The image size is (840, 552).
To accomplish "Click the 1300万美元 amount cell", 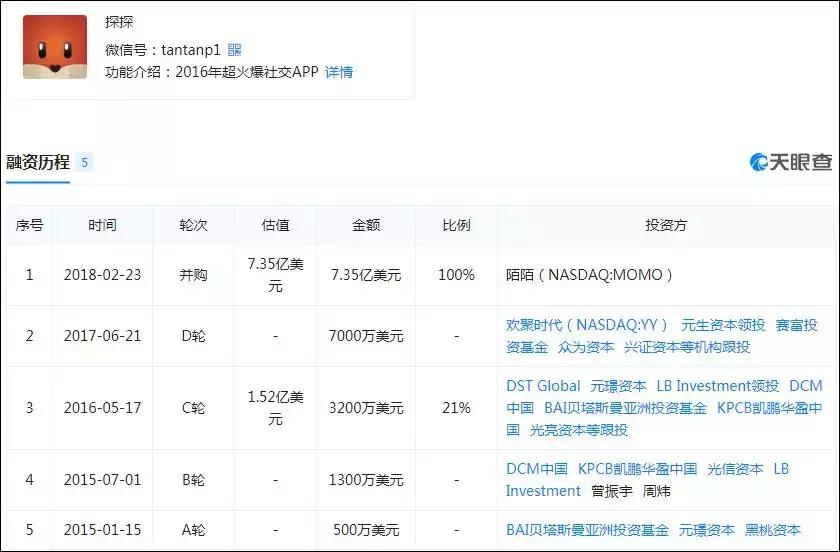I will click(x=366, y=480).
